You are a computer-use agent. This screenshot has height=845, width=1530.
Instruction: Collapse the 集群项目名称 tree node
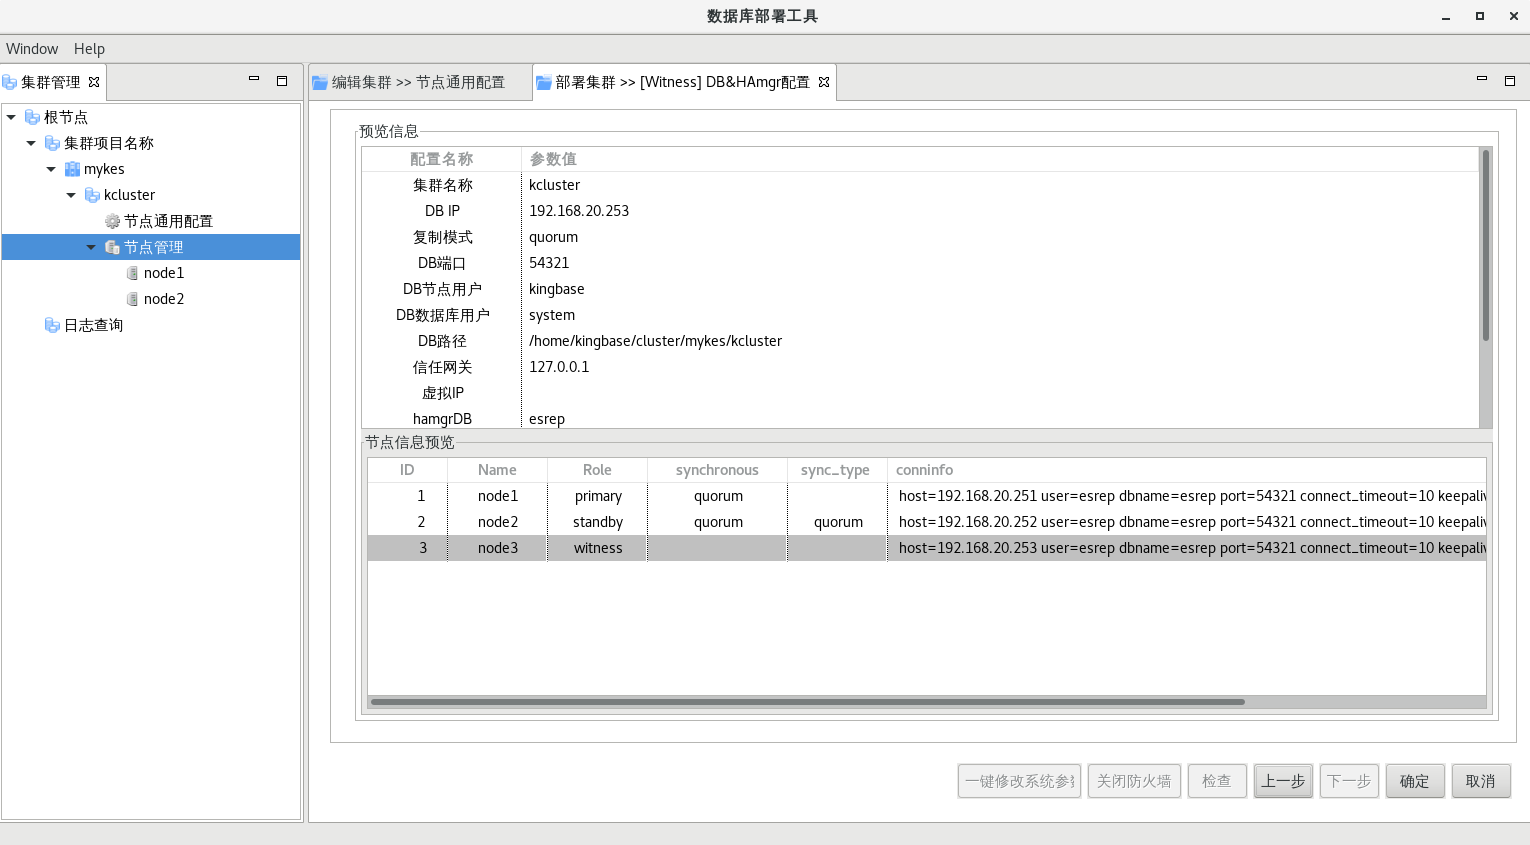31,143
